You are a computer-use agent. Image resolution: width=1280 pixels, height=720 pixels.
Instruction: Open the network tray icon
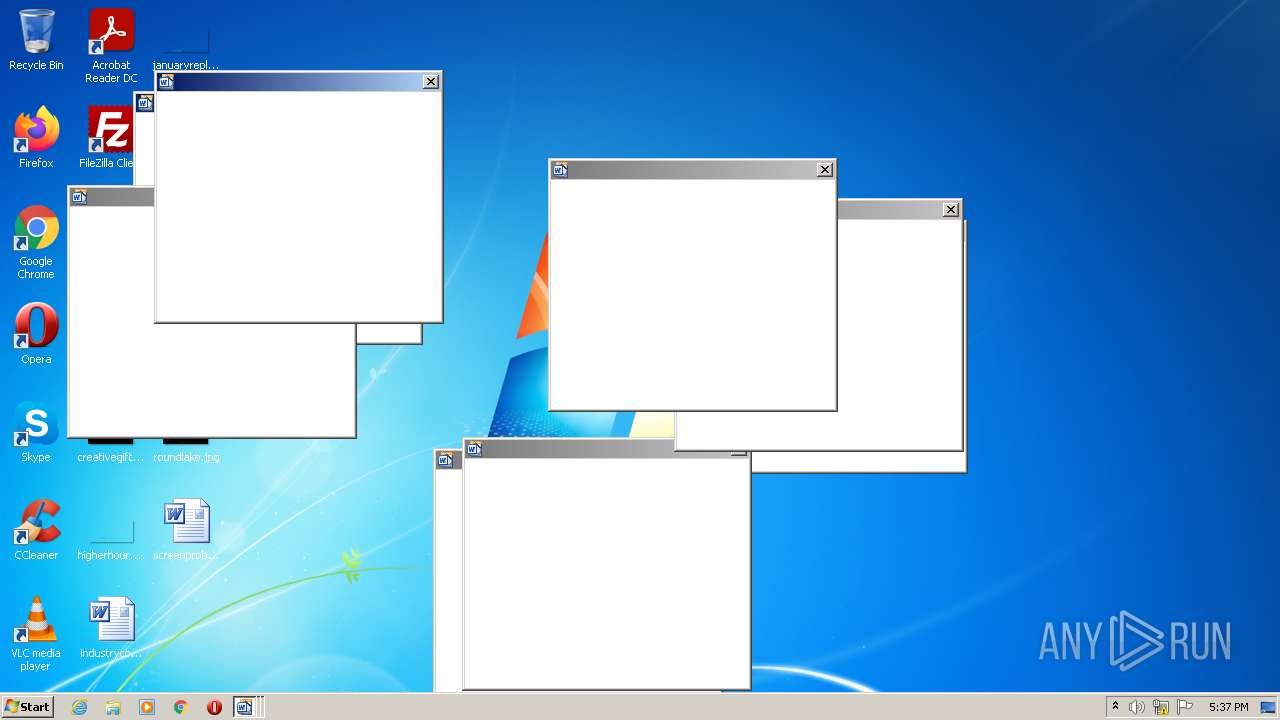[1161, 707]
